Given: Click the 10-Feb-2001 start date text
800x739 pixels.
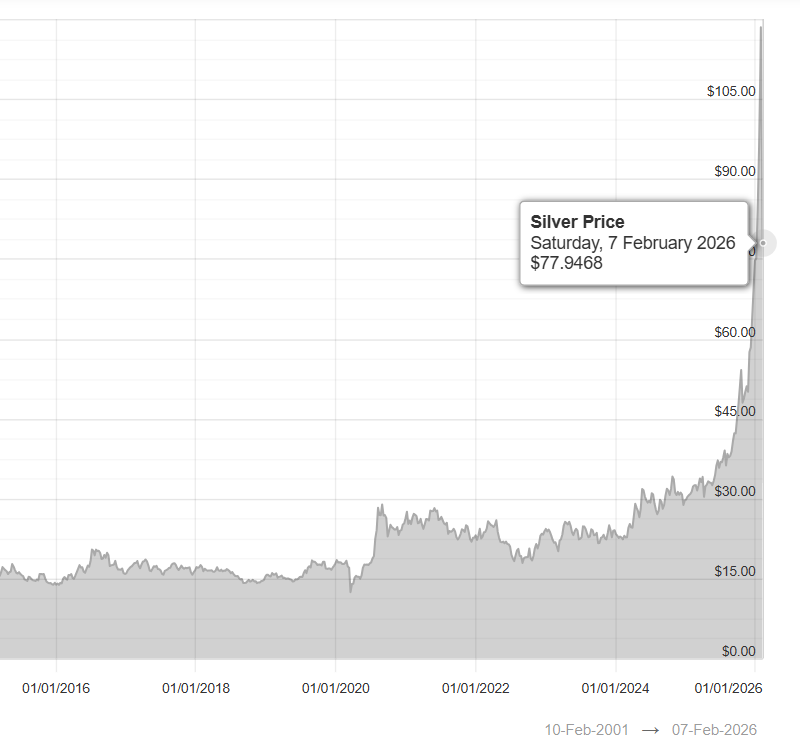Looking at the screenshot, I should point(586,730).
